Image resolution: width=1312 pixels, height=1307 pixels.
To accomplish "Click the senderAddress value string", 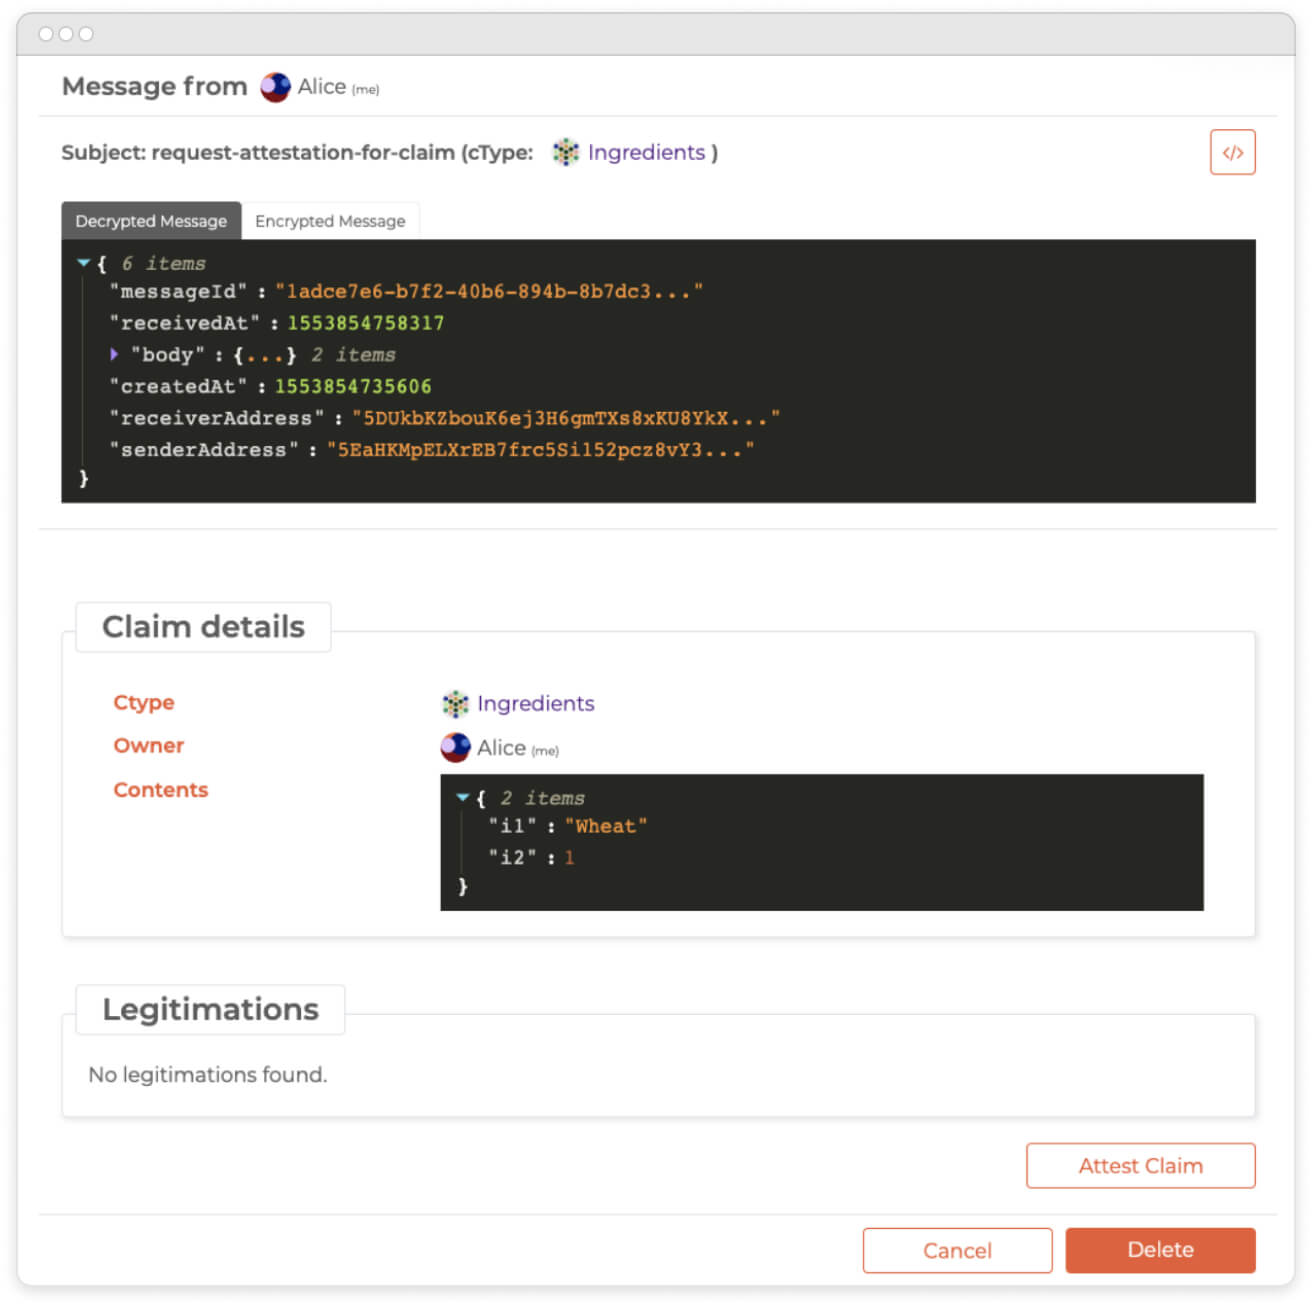I will pos(540,450).
